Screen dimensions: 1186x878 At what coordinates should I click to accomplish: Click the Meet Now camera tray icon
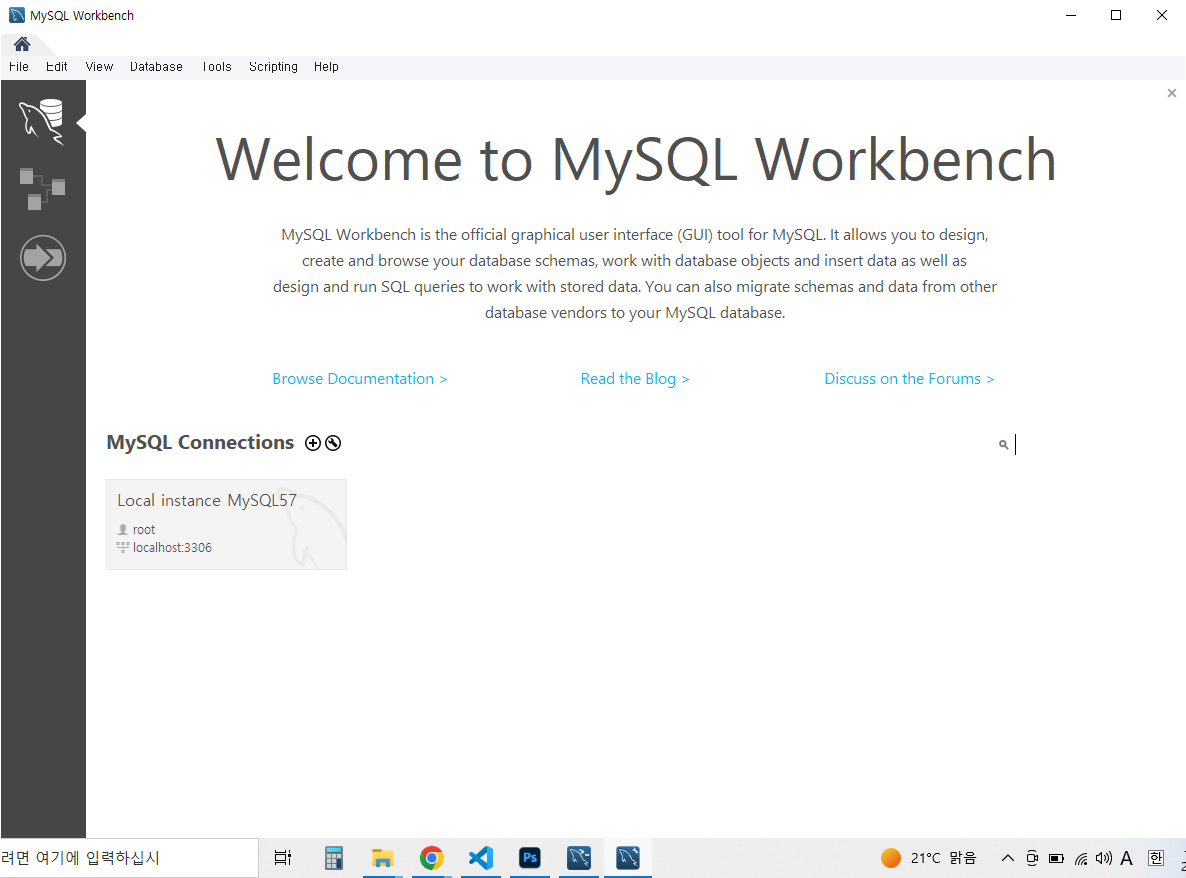click(1032, 858)
